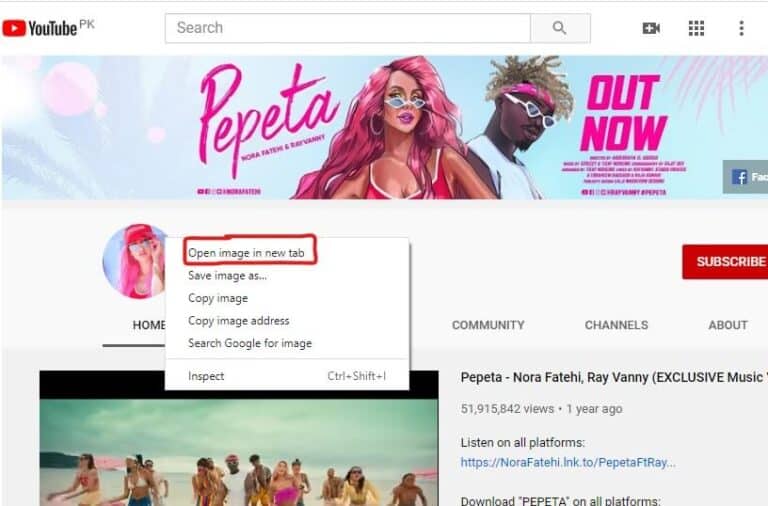Open the NoraFatehi.lnk.to description link
Screen dimensions: 768x506
click(x=568, y=462)
